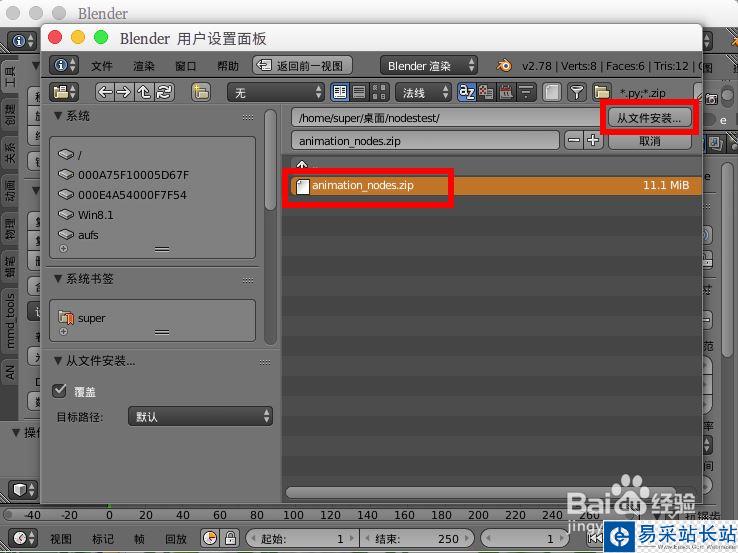
Task: Toggle folder filter icon
Action: coord(601,92)
